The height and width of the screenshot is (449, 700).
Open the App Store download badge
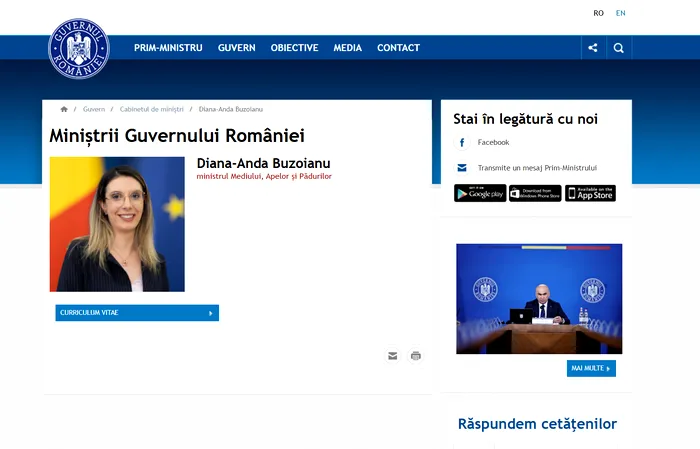590,193
